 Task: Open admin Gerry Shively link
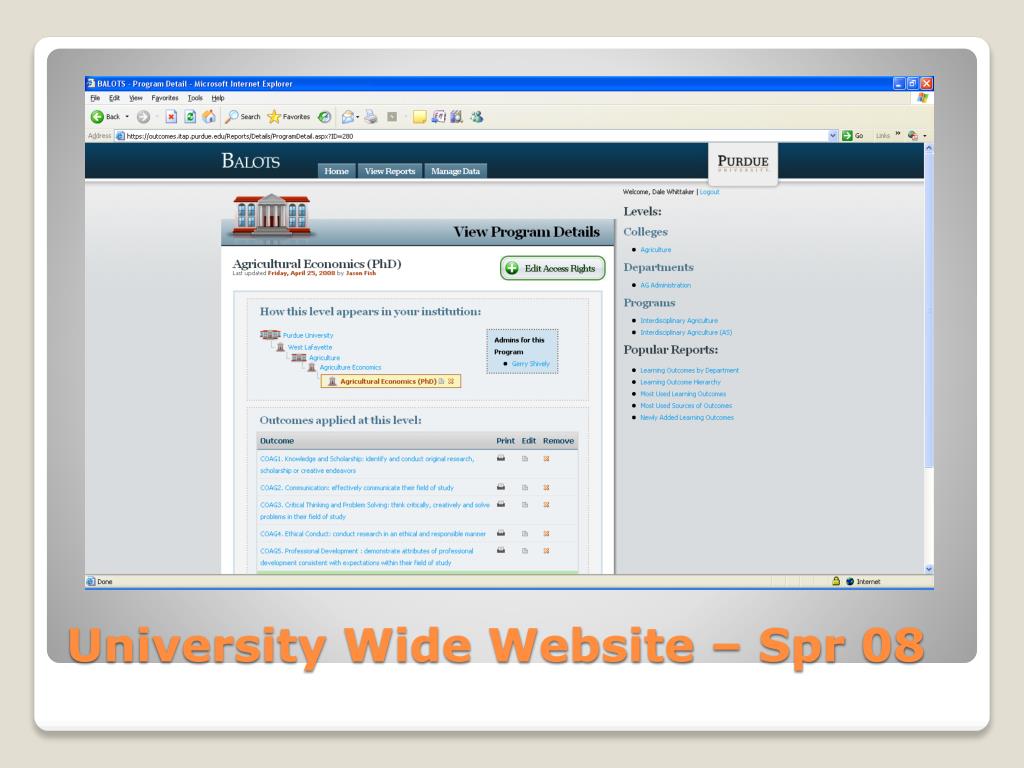(x=530, y=364)
